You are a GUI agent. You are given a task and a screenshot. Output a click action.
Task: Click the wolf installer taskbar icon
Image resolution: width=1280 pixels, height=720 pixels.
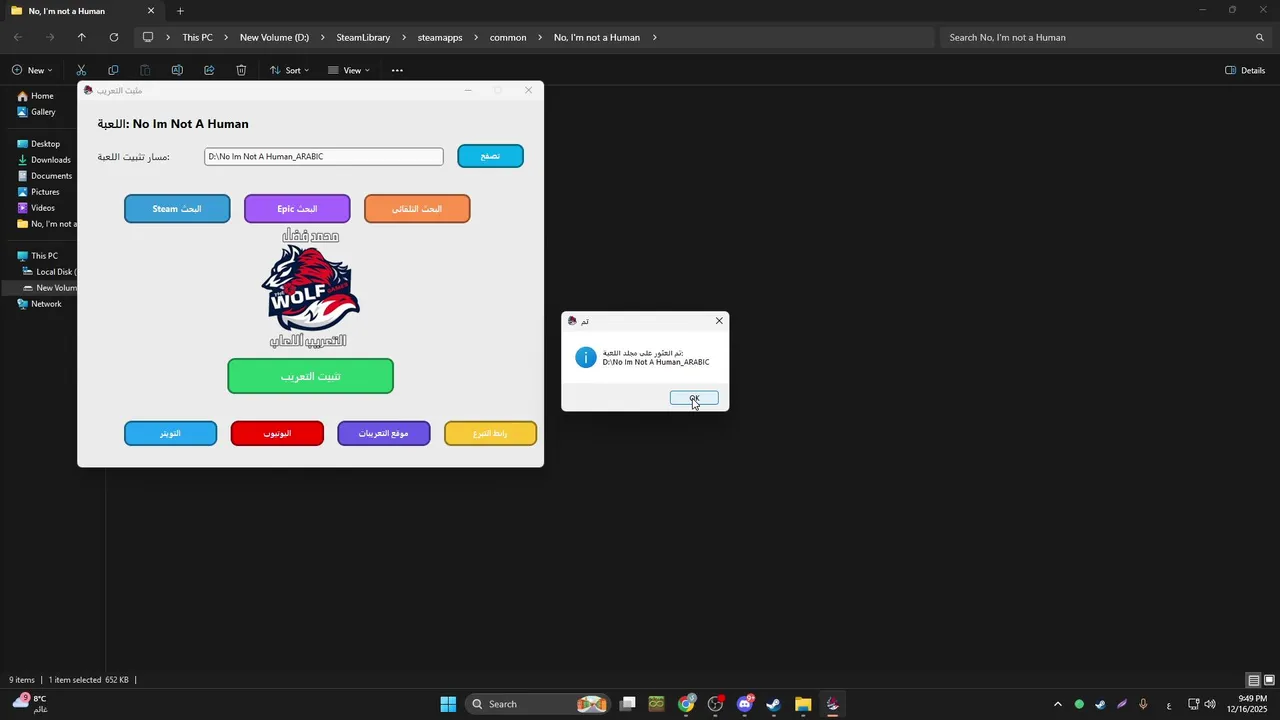click(832, 704)
